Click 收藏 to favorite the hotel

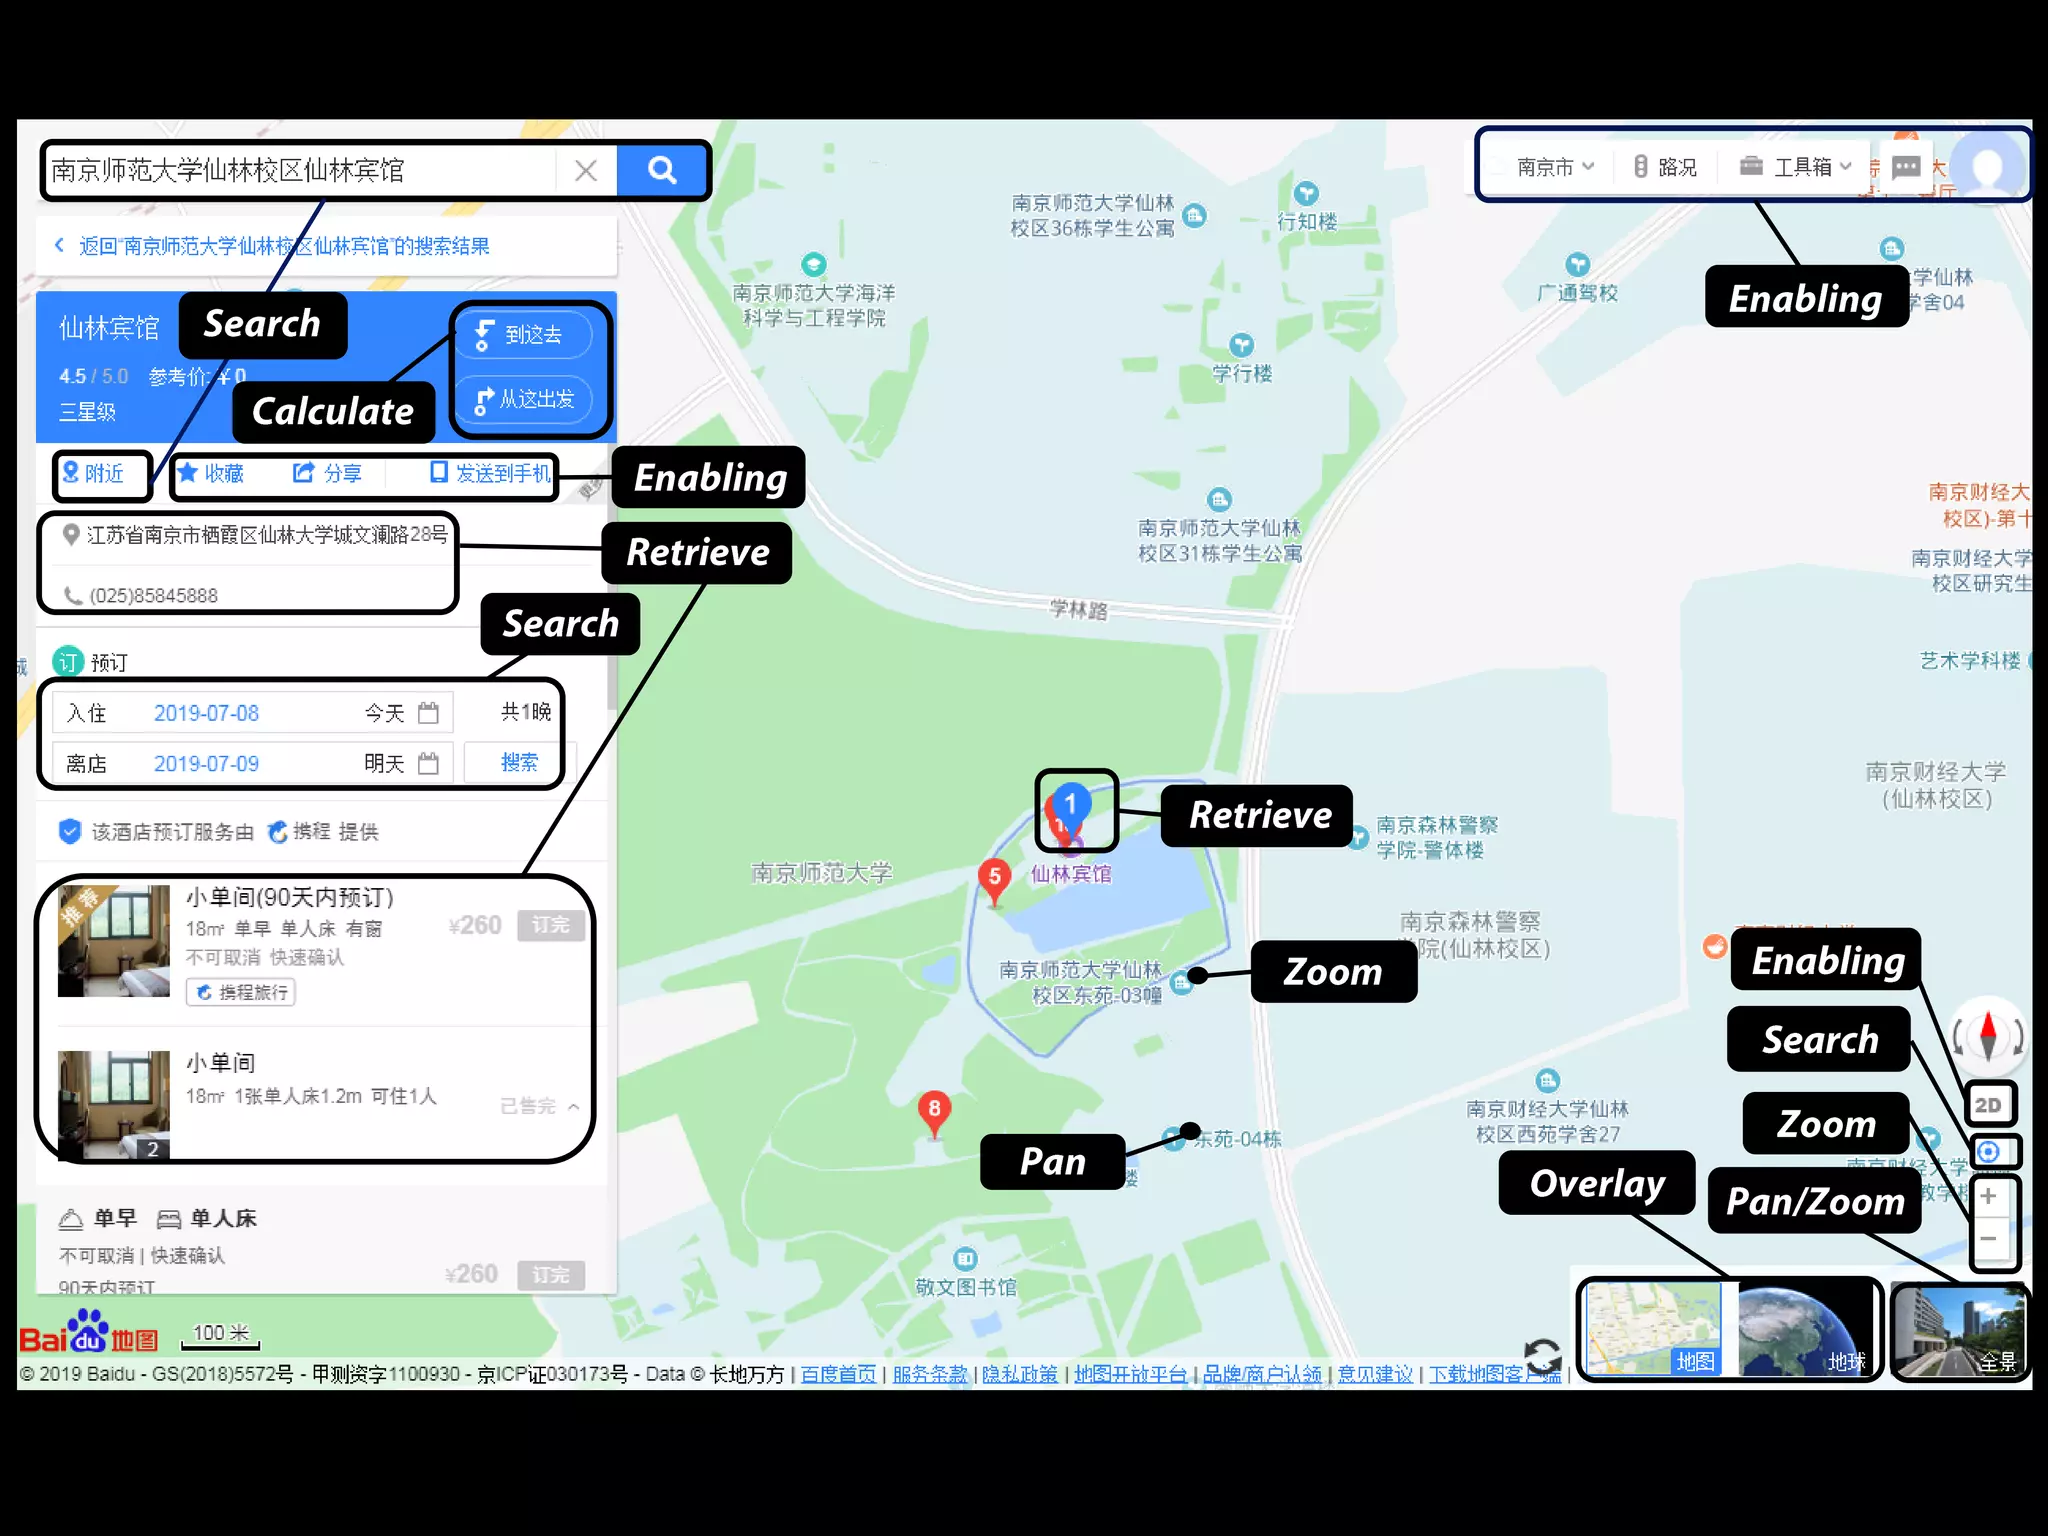[x=212, y=473]
